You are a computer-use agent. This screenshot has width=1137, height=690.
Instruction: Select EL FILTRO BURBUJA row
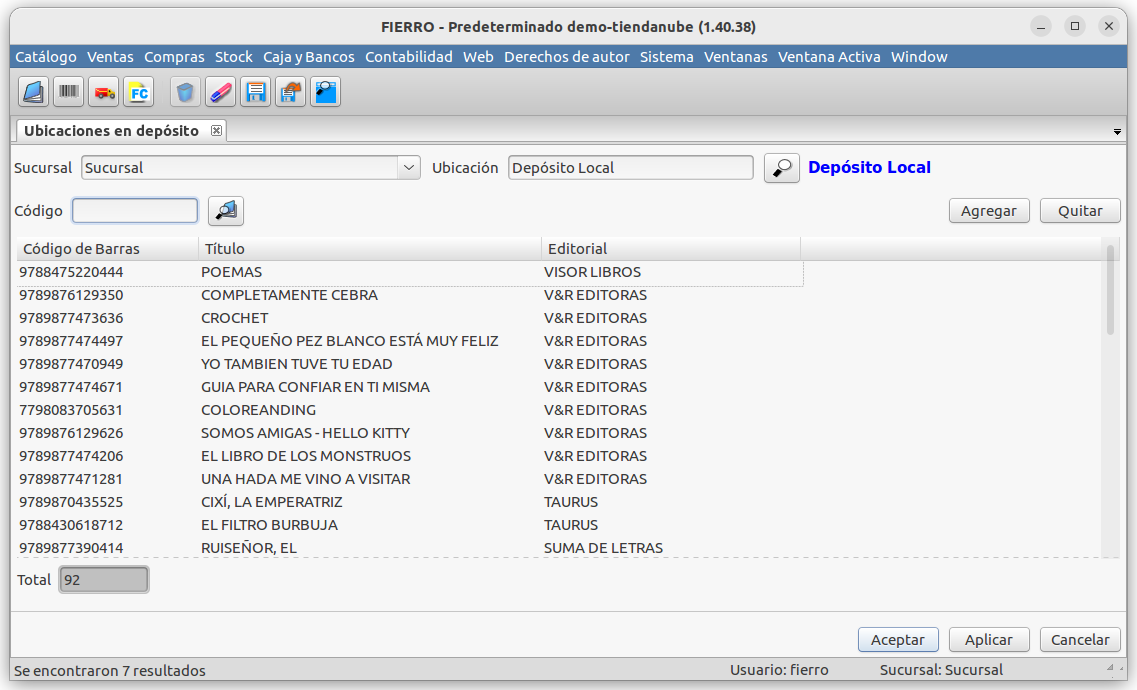click(x=410, y=525)
